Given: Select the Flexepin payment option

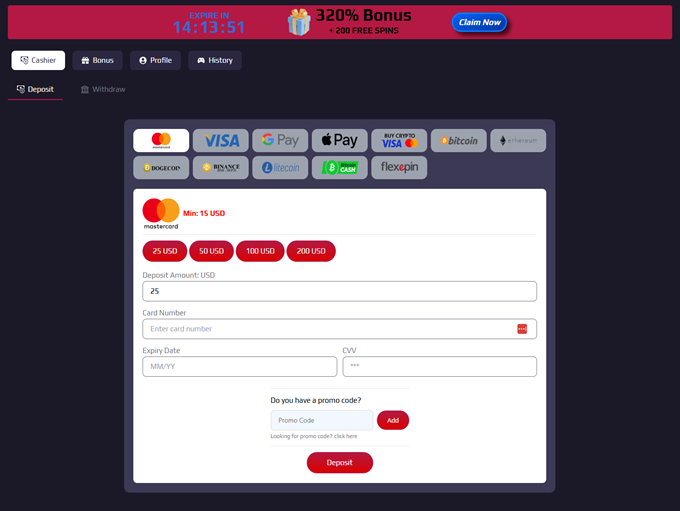Looking at the screenshot, I should pos(399,168).
